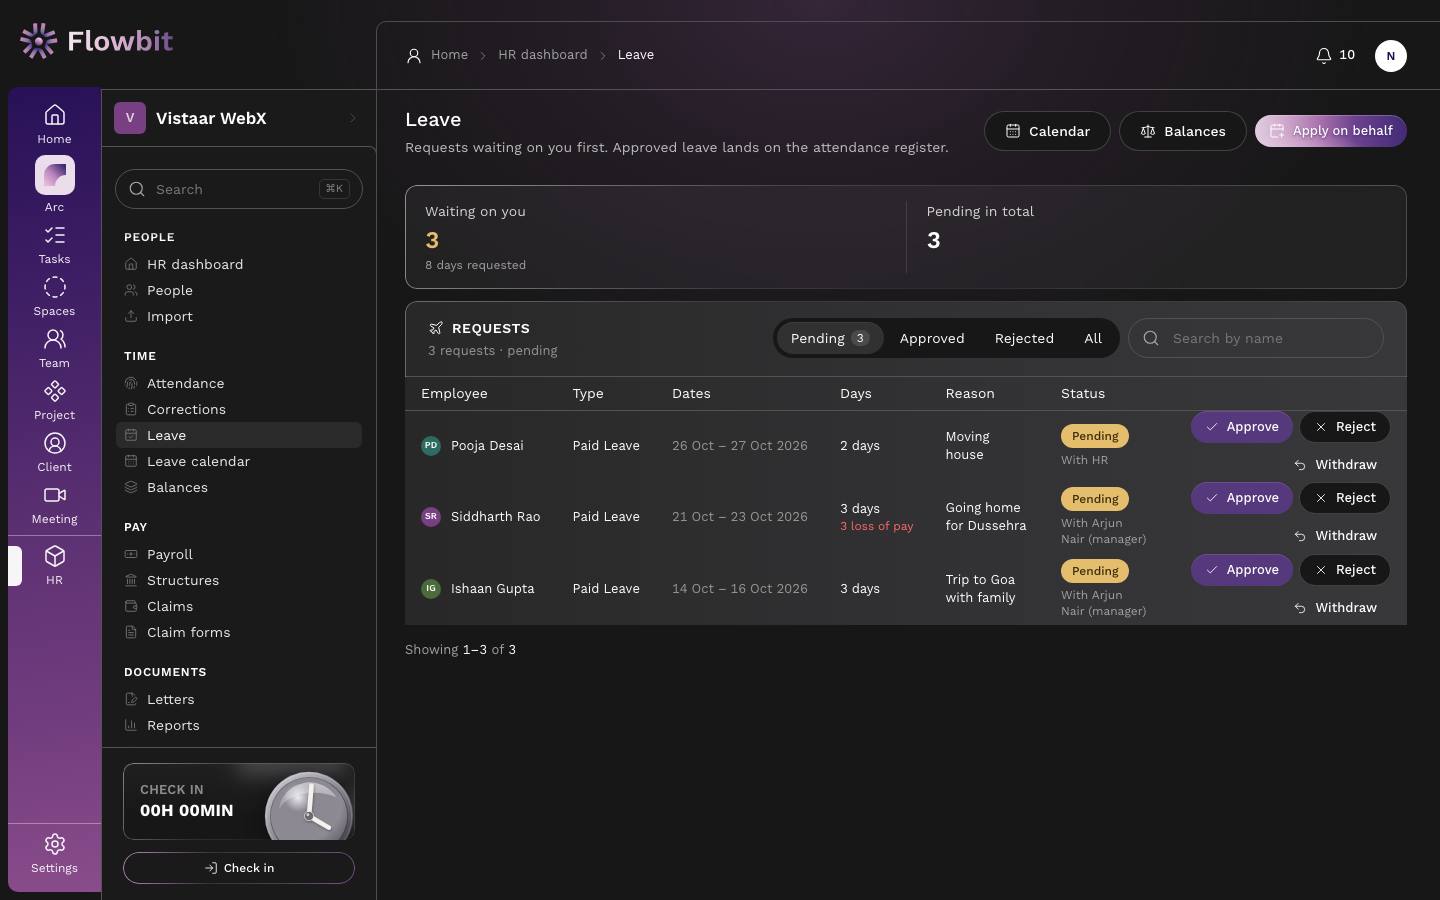The width and height of the screenshot is (1440, 900).
Task: Open Reports in sidebar
Action: click(239, 725)
